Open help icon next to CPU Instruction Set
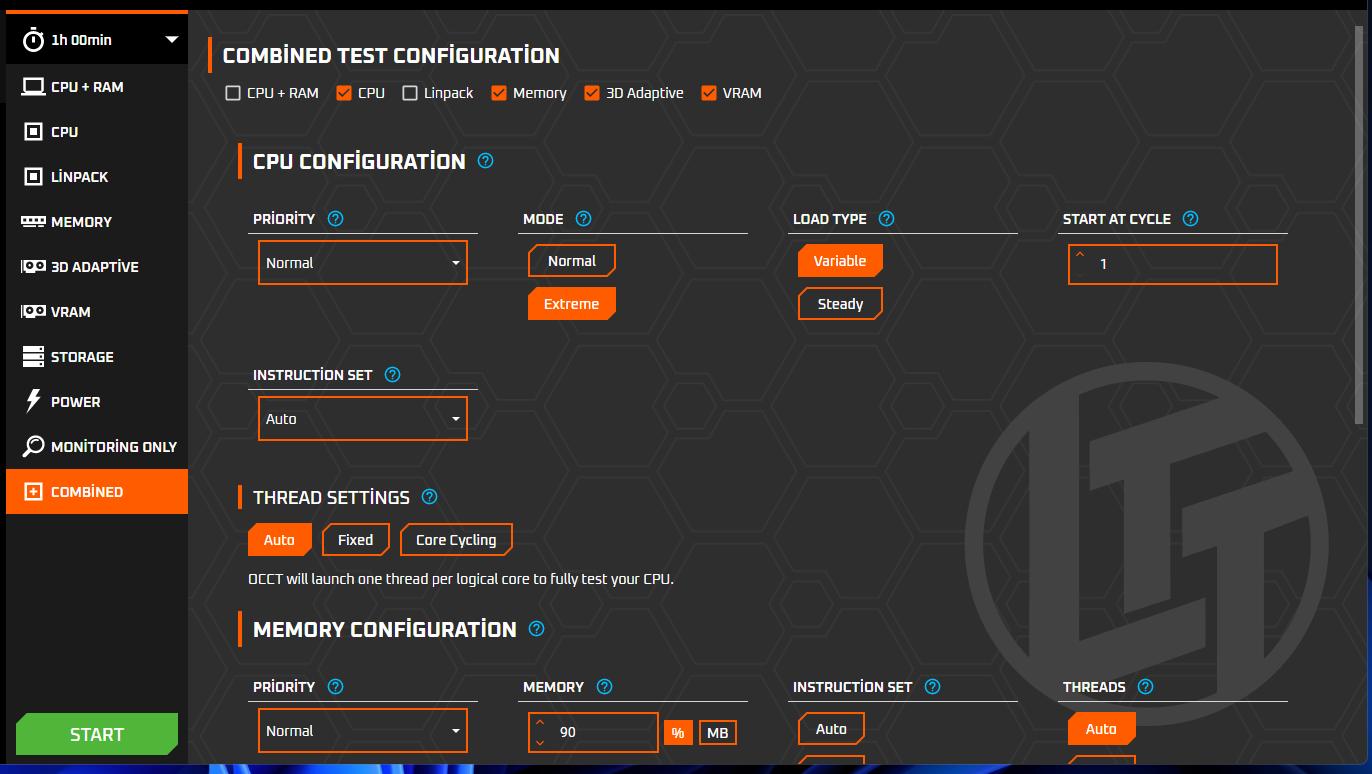Viewport: 1372px width, 774px height. (392, 374)
